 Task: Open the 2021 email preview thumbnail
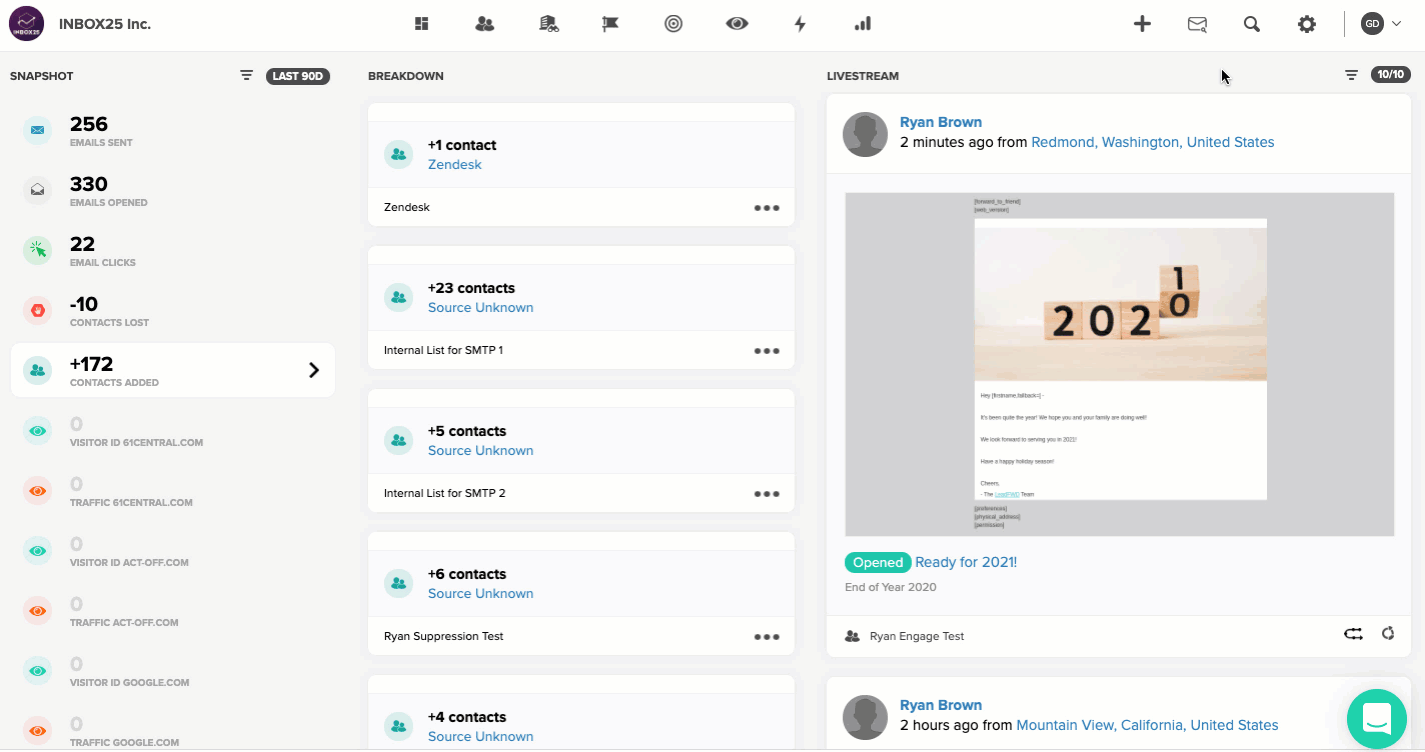point(1120,364)
